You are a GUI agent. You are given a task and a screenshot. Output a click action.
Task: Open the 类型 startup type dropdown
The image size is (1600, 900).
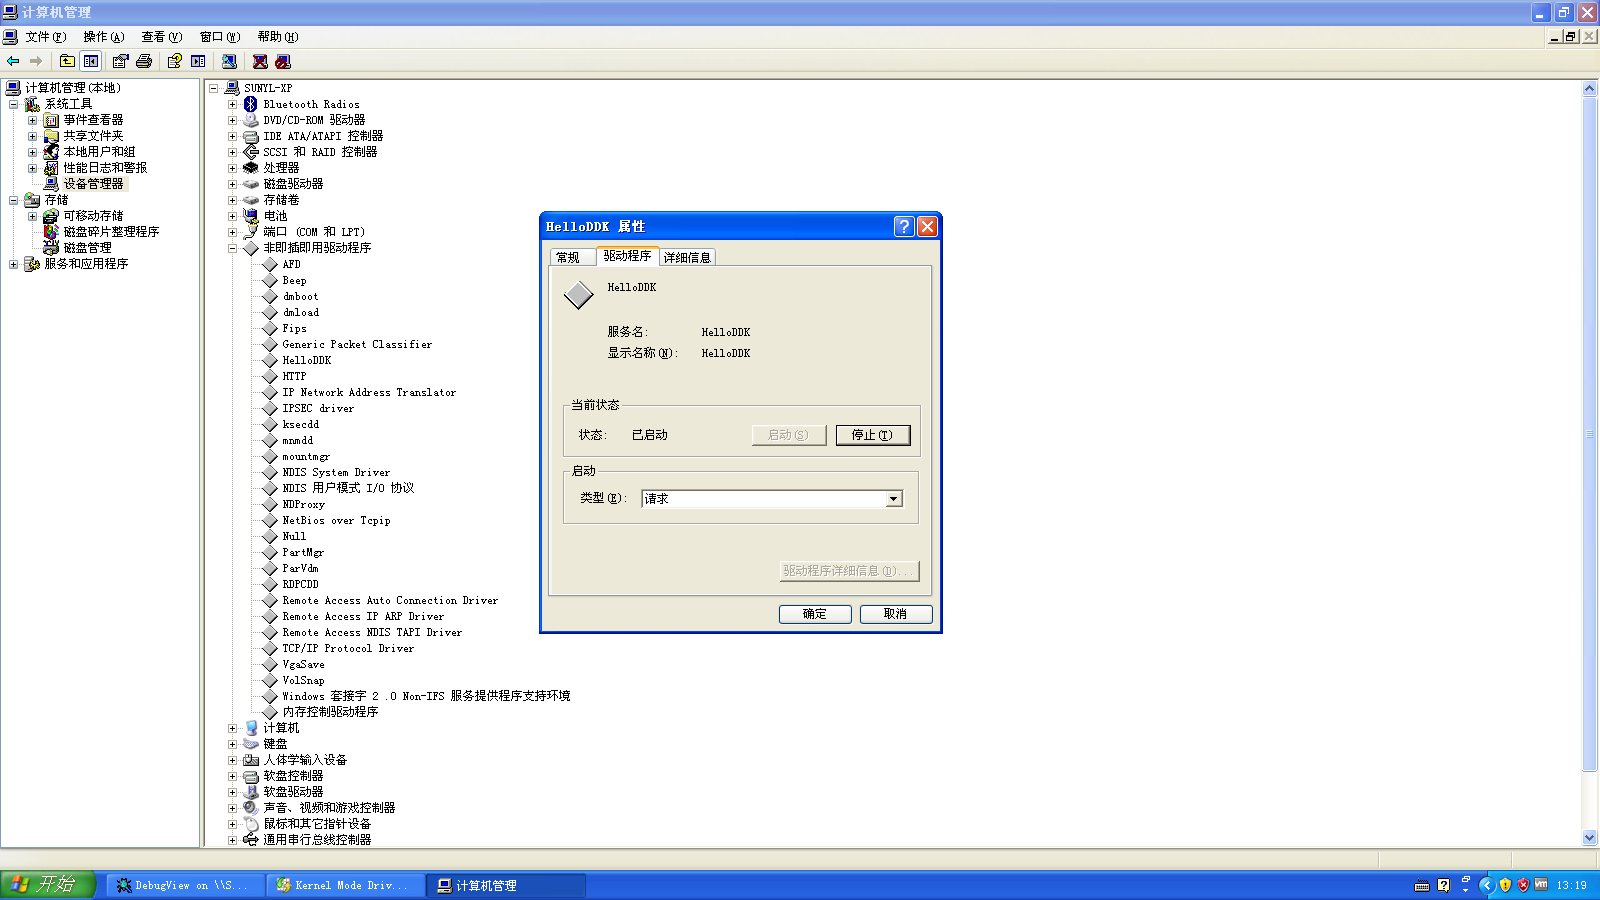894,499
